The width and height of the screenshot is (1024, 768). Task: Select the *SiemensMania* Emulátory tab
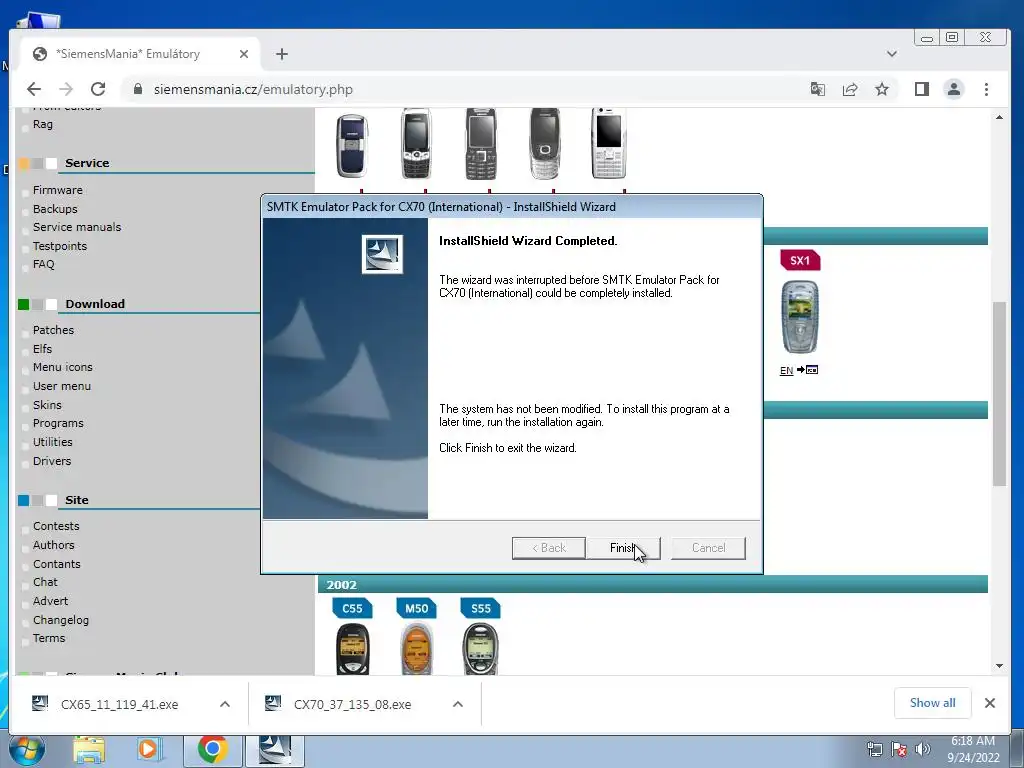point(140,54)
